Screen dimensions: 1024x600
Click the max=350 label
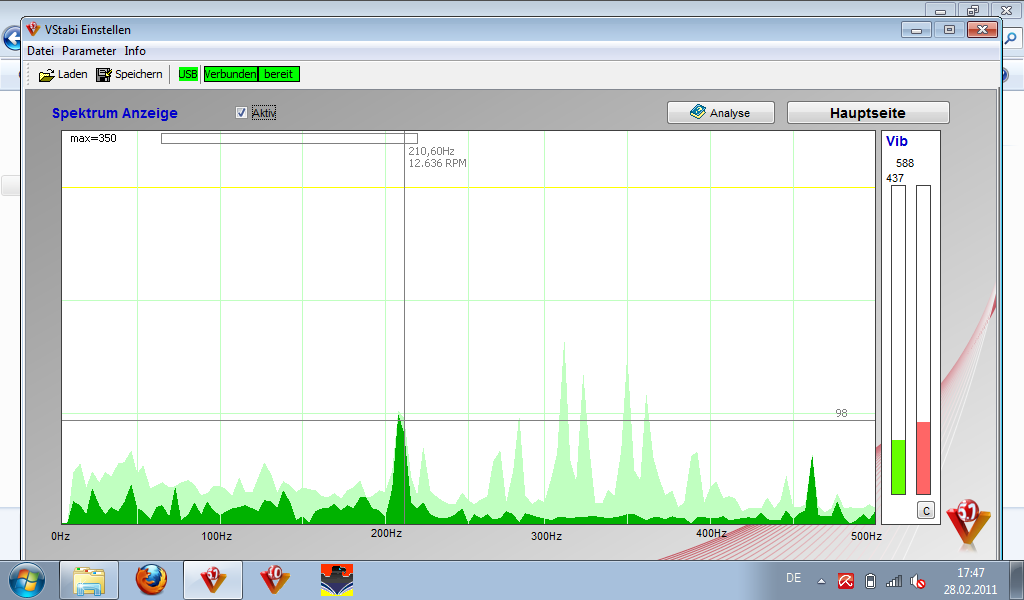93,138
